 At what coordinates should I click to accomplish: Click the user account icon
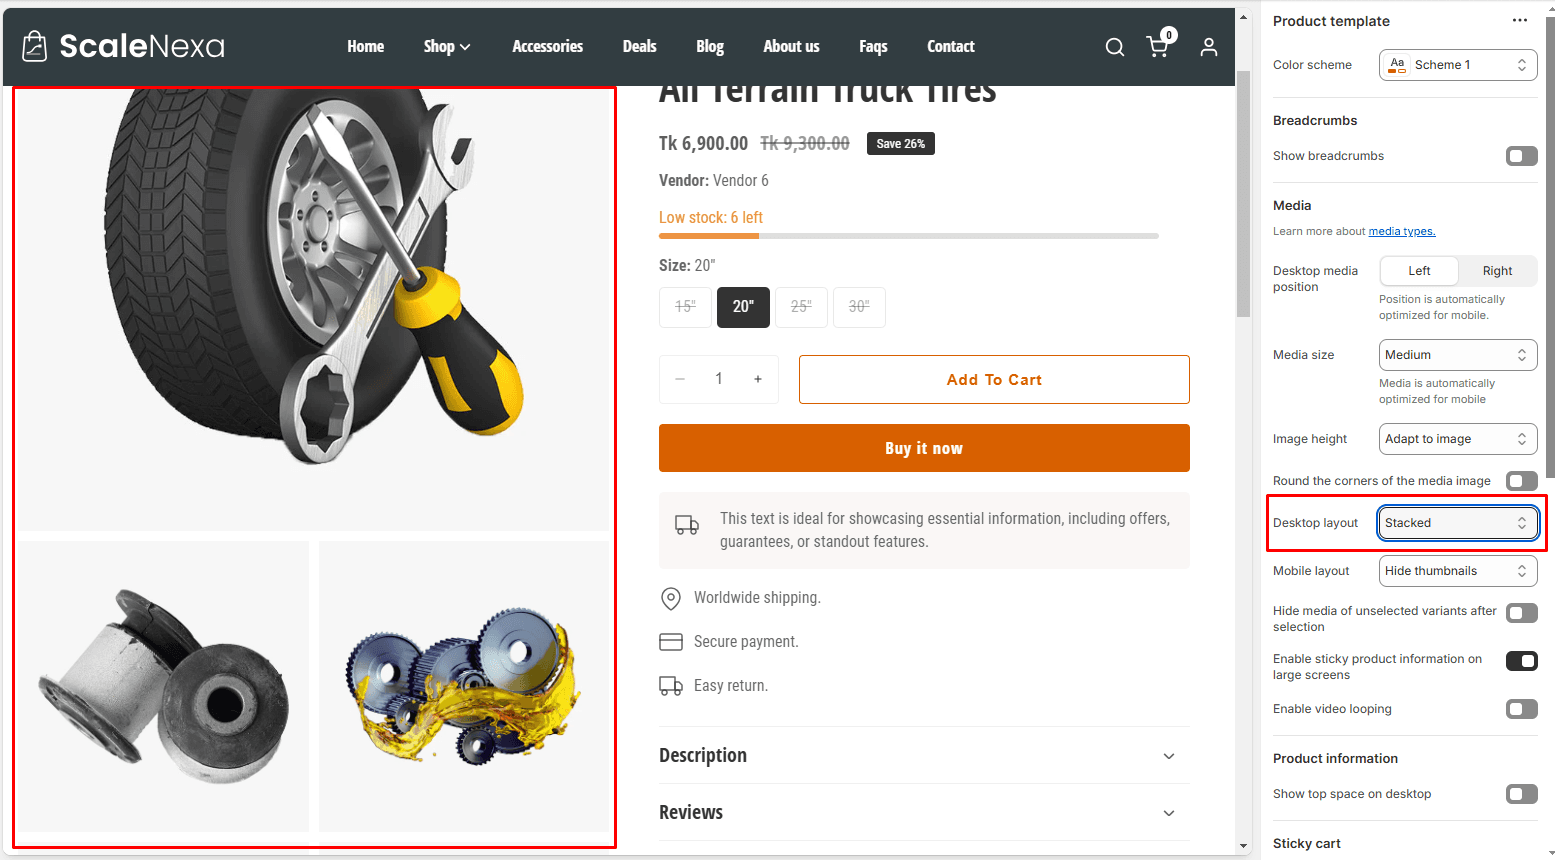(x=1208, y=47)
